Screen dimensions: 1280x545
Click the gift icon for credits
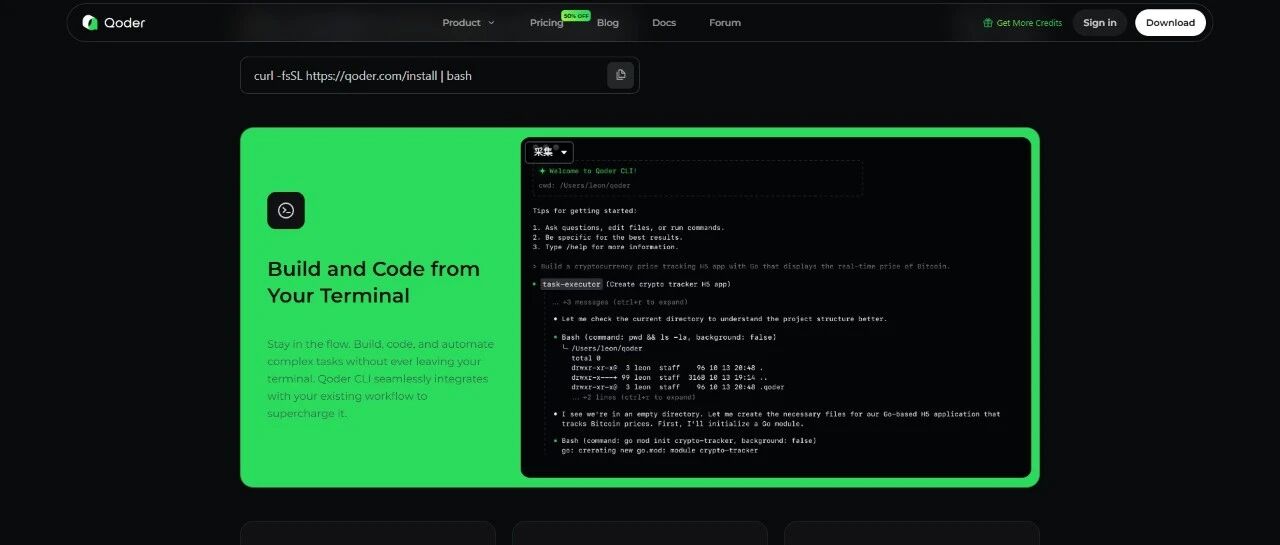point(988,23)
